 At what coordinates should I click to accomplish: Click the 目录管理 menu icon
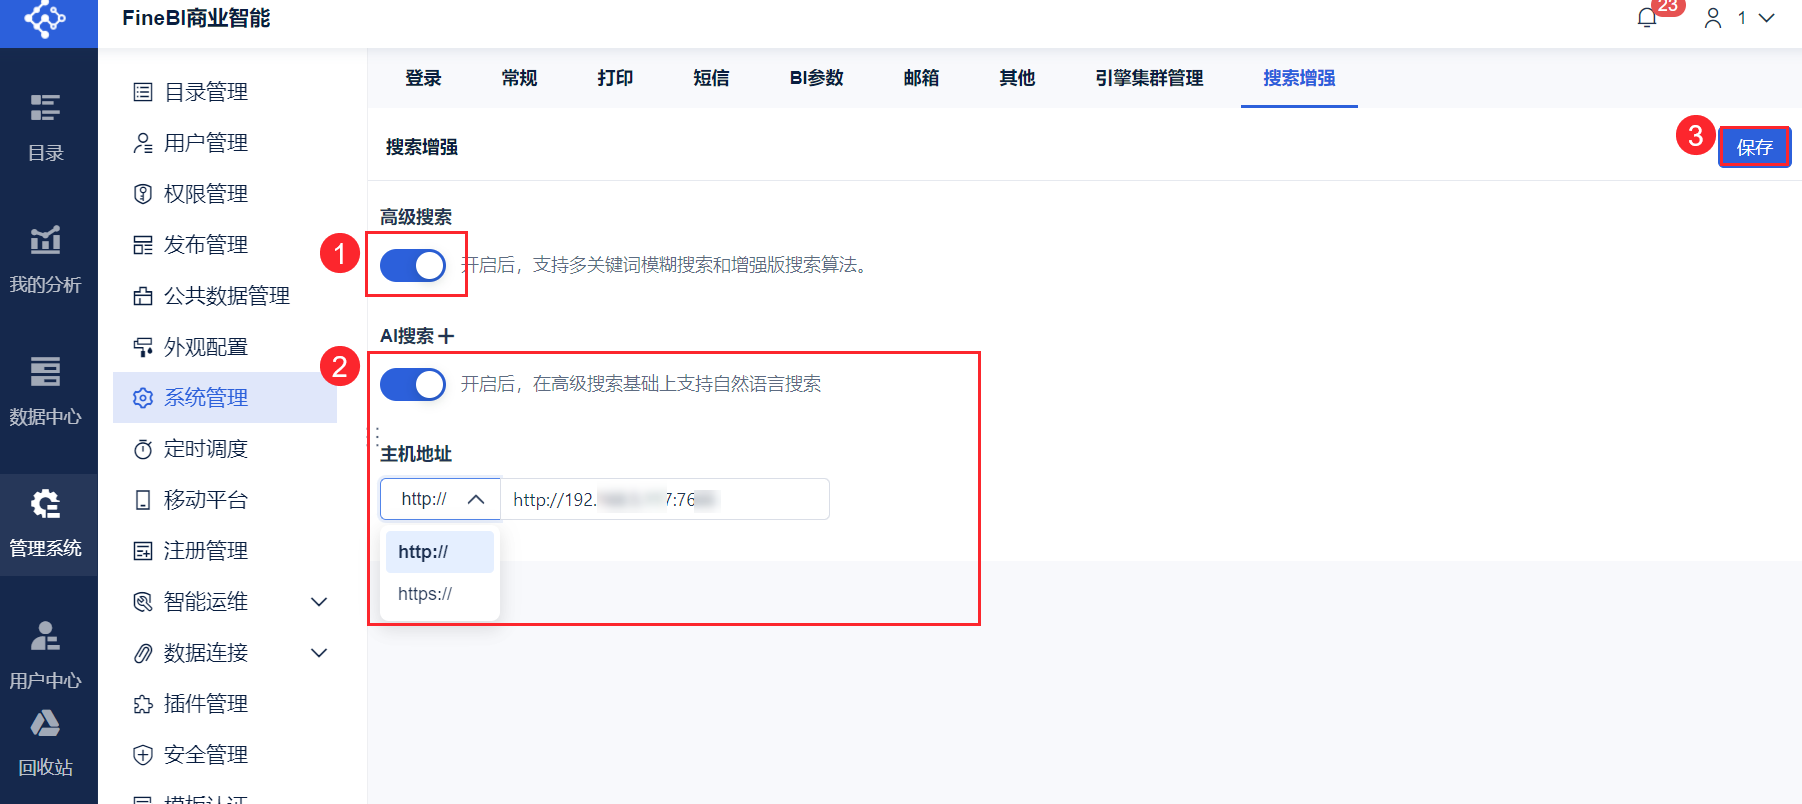click(143, 92)
